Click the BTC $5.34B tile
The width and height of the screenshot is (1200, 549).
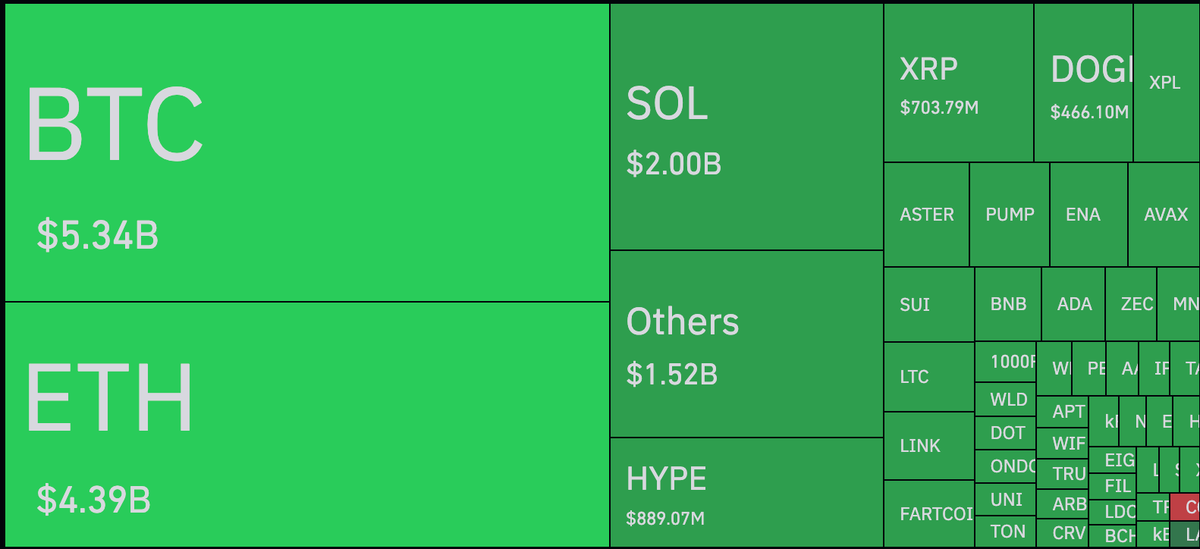pos(307,152)
